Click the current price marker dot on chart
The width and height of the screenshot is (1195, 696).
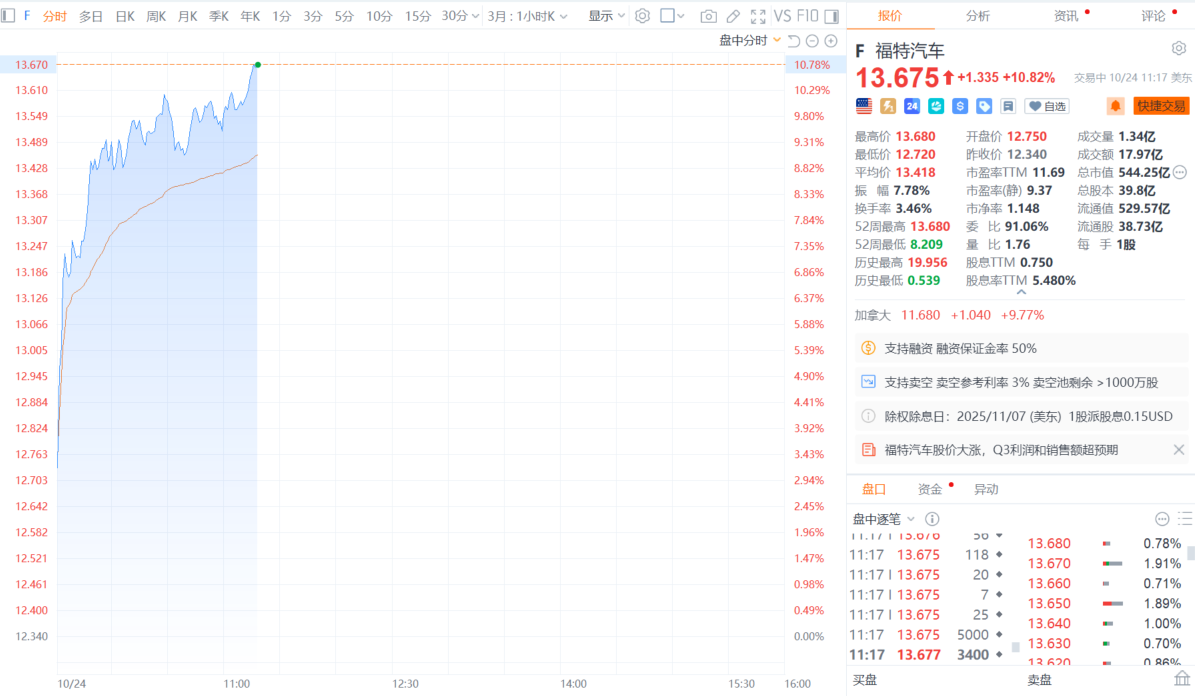[x=258, y=65]
